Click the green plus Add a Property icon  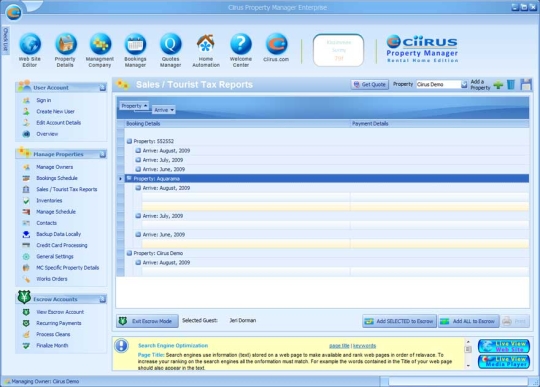pos(498,84)
